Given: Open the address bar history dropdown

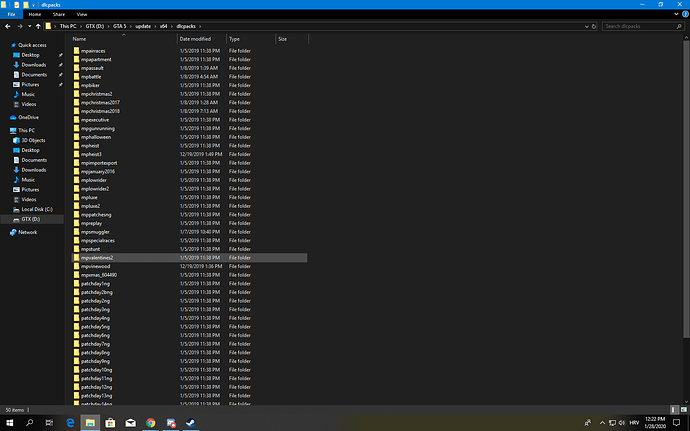Looking at the screenshot, I should pos(587,26).
